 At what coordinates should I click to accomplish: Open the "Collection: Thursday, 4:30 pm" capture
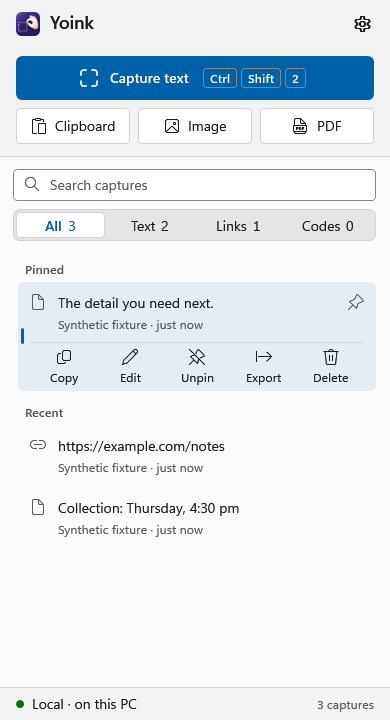pos(197,518)
